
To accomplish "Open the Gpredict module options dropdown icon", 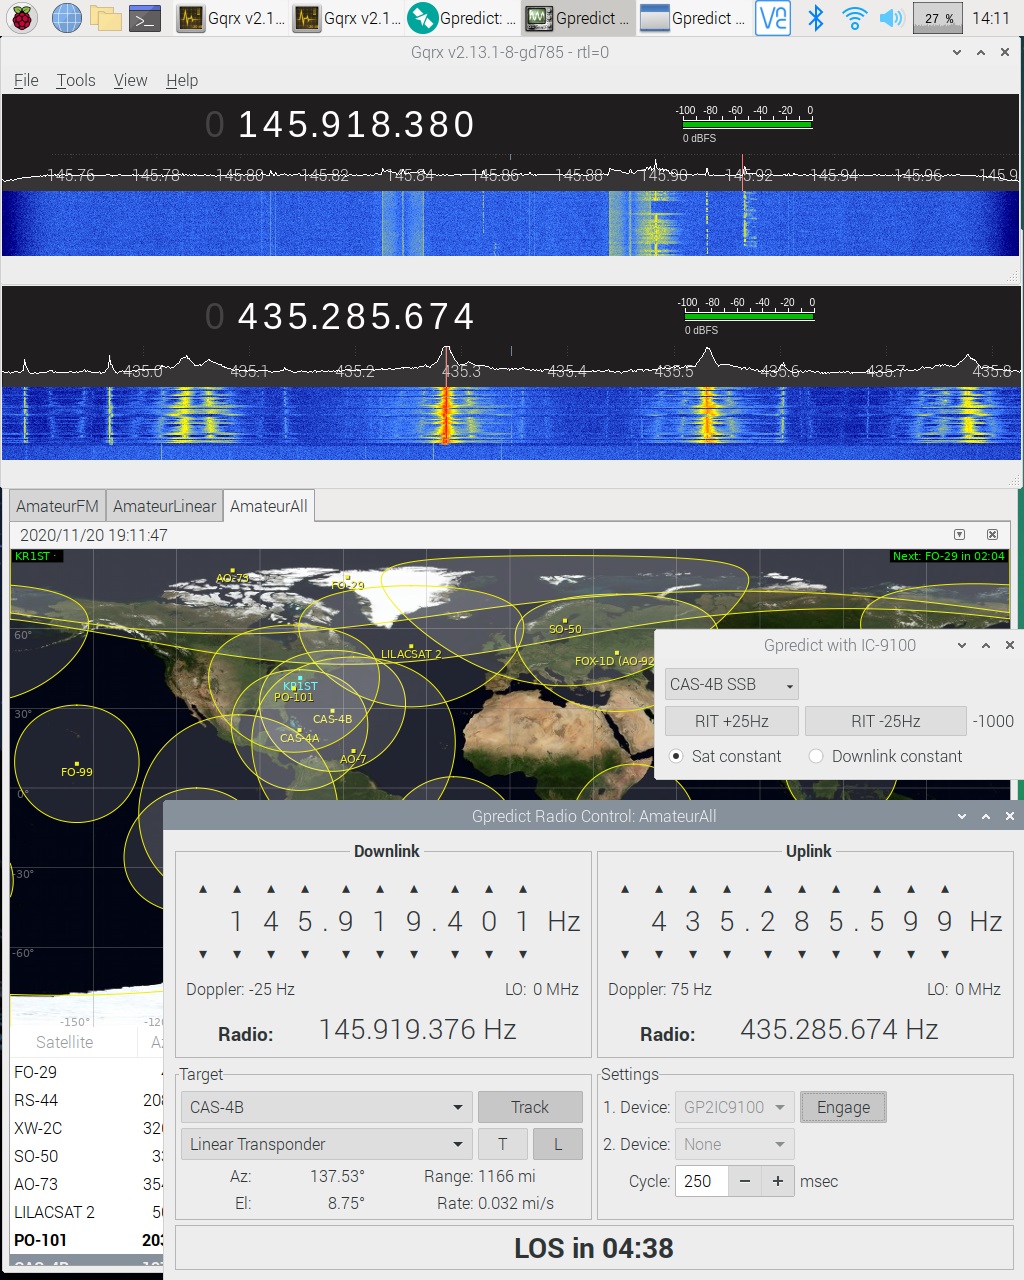I will tap(959, 535).
